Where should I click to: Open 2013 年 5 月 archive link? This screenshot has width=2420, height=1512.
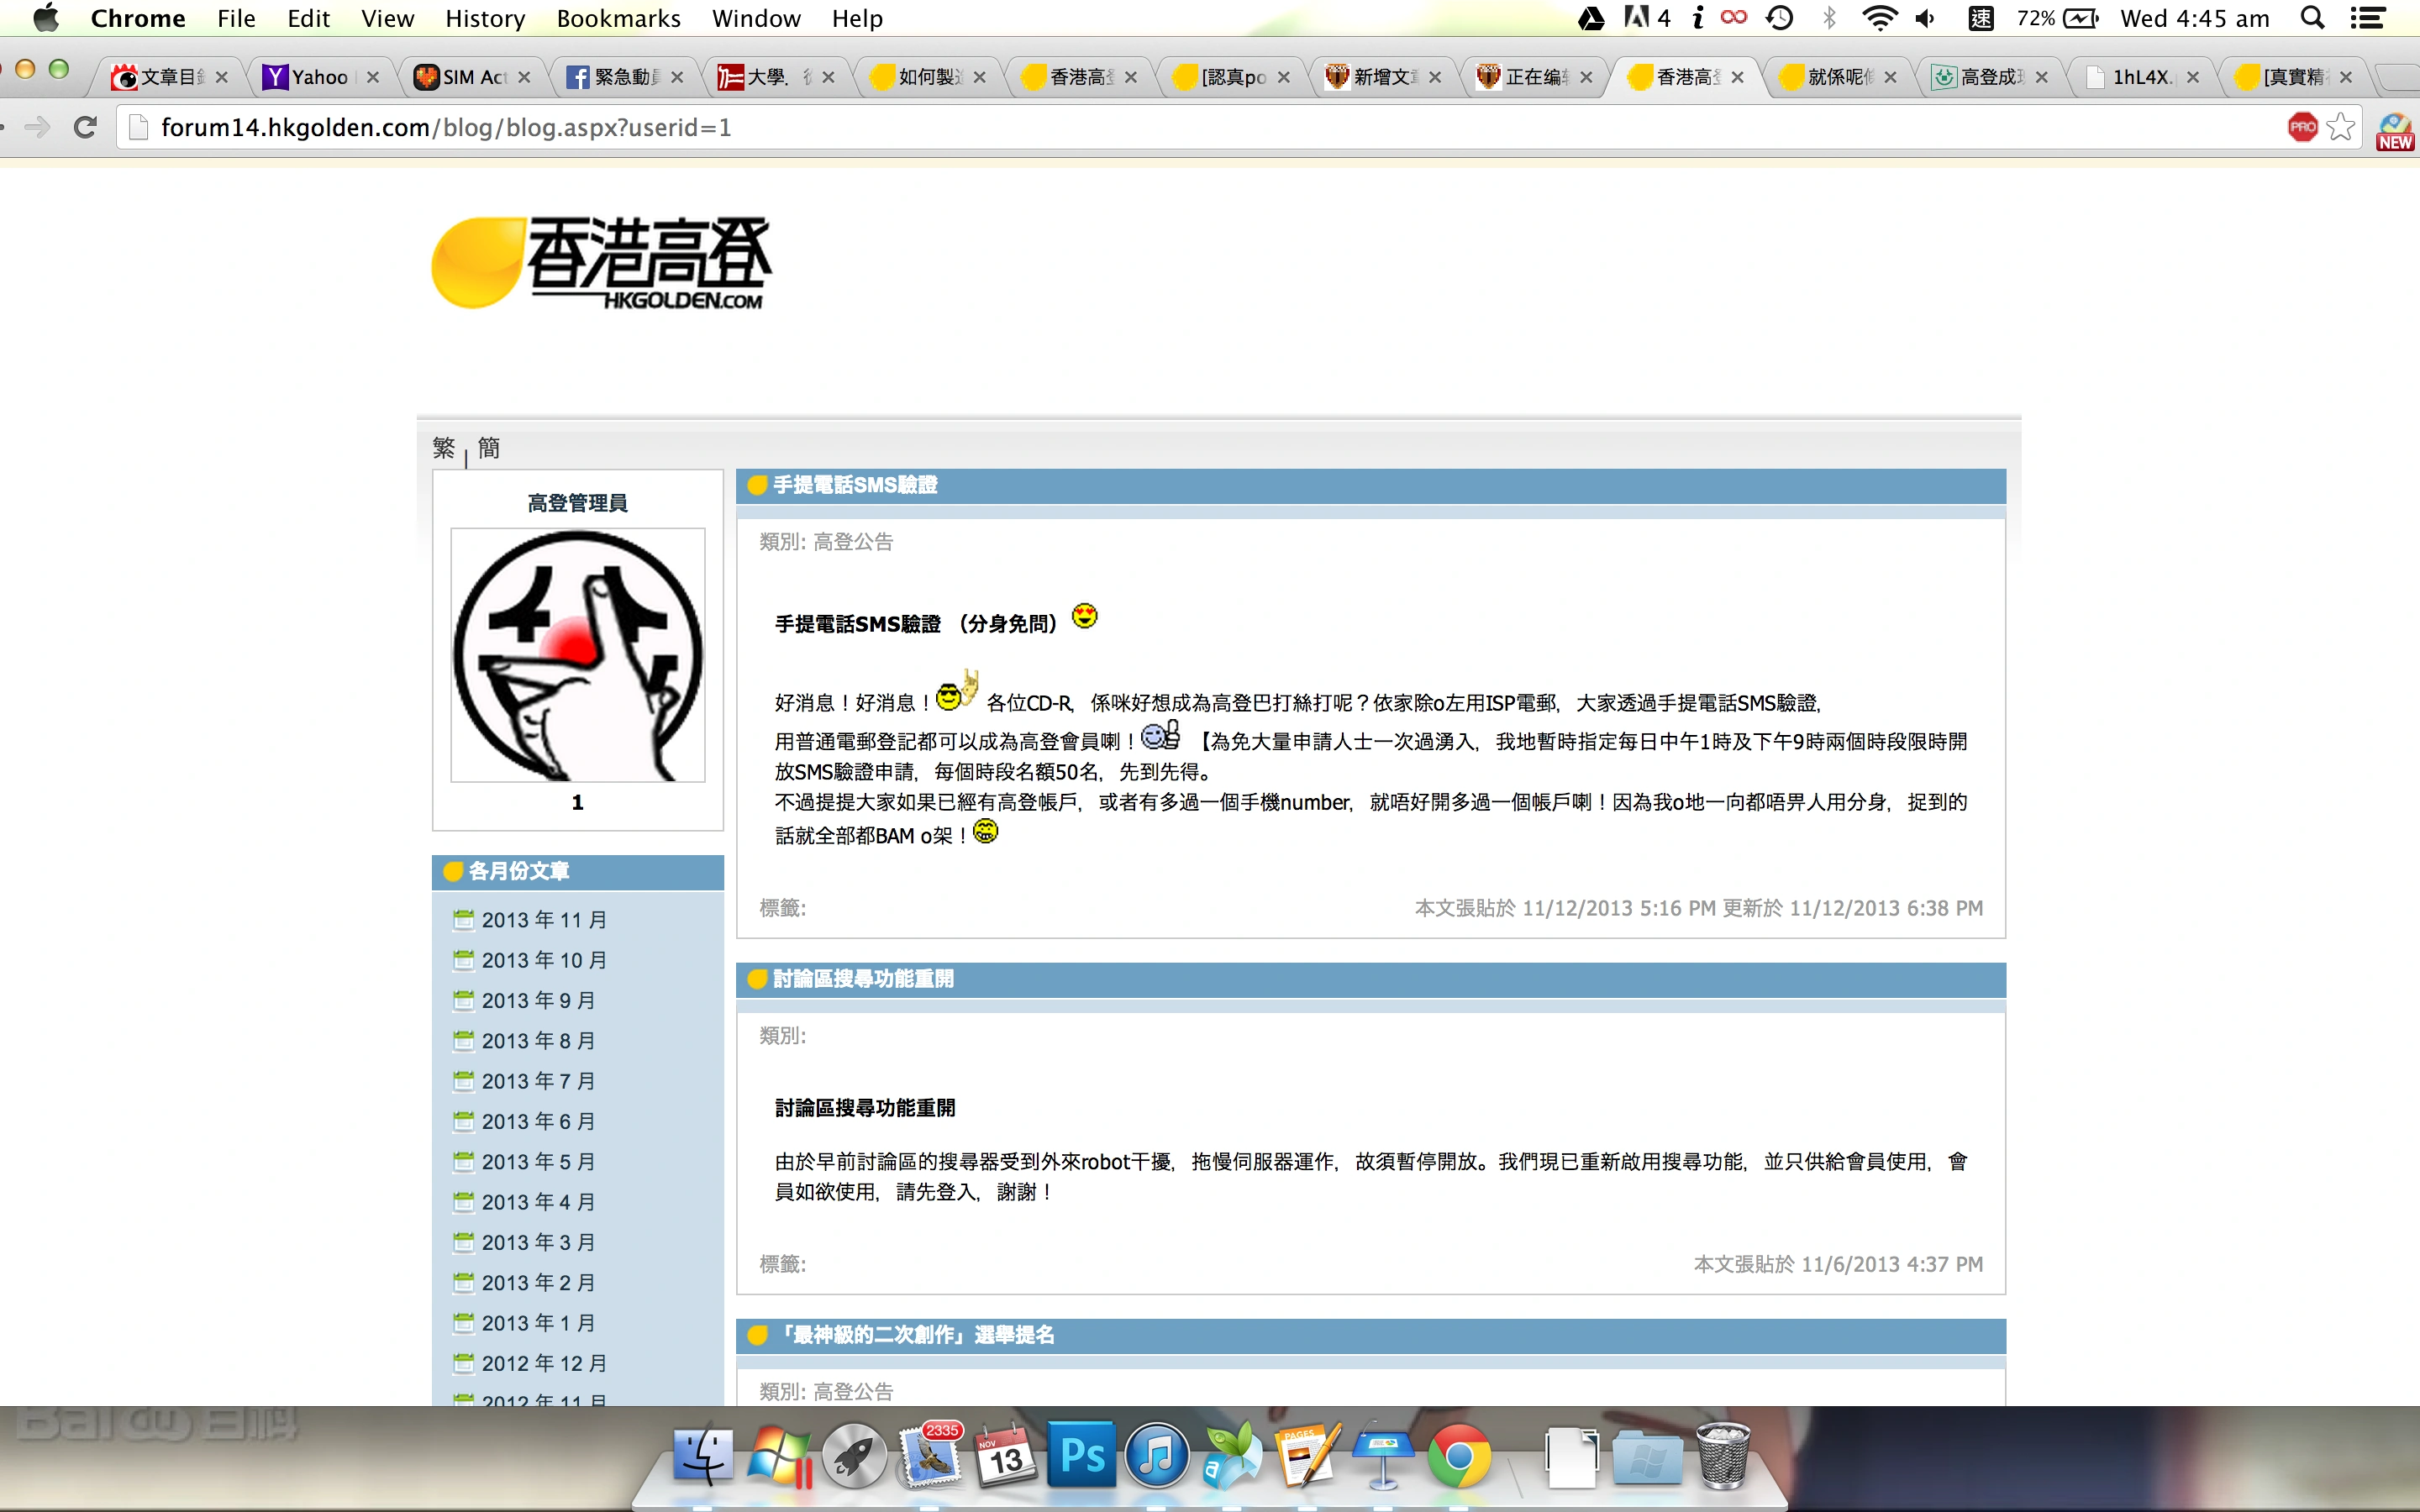point(538,1162)
